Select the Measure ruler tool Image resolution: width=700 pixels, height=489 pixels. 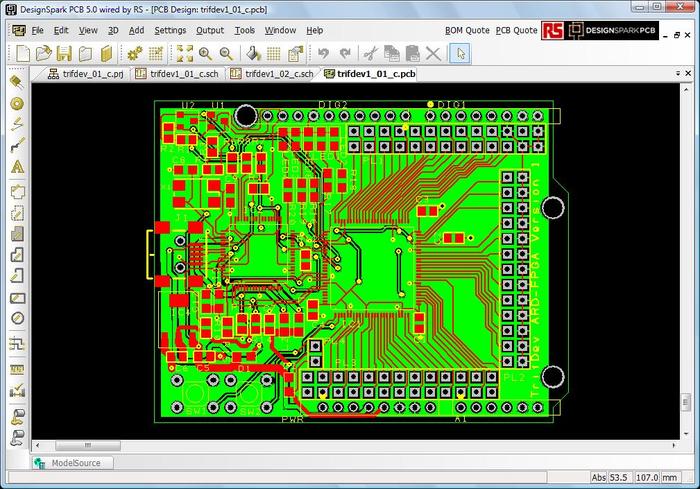(17, 369)
